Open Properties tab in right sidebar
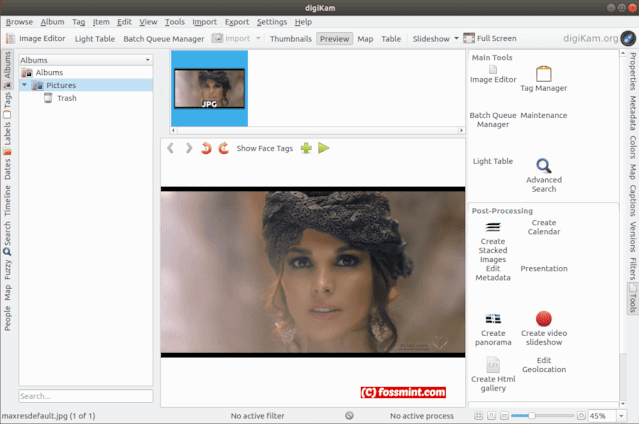 [x=632, y=71]
